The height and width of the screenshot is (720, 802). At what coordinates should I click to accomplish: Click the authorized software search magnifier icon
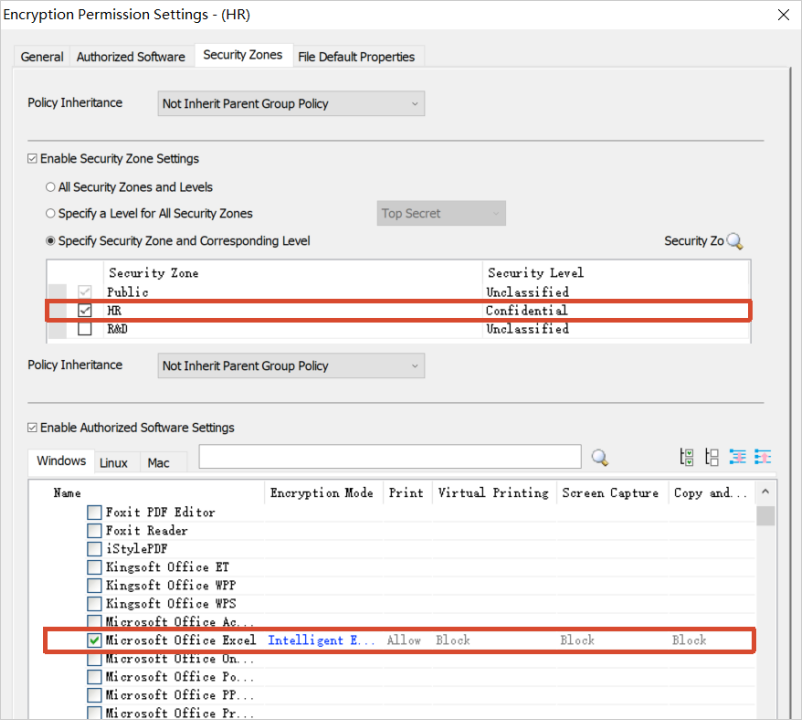[x=599, y=457]
